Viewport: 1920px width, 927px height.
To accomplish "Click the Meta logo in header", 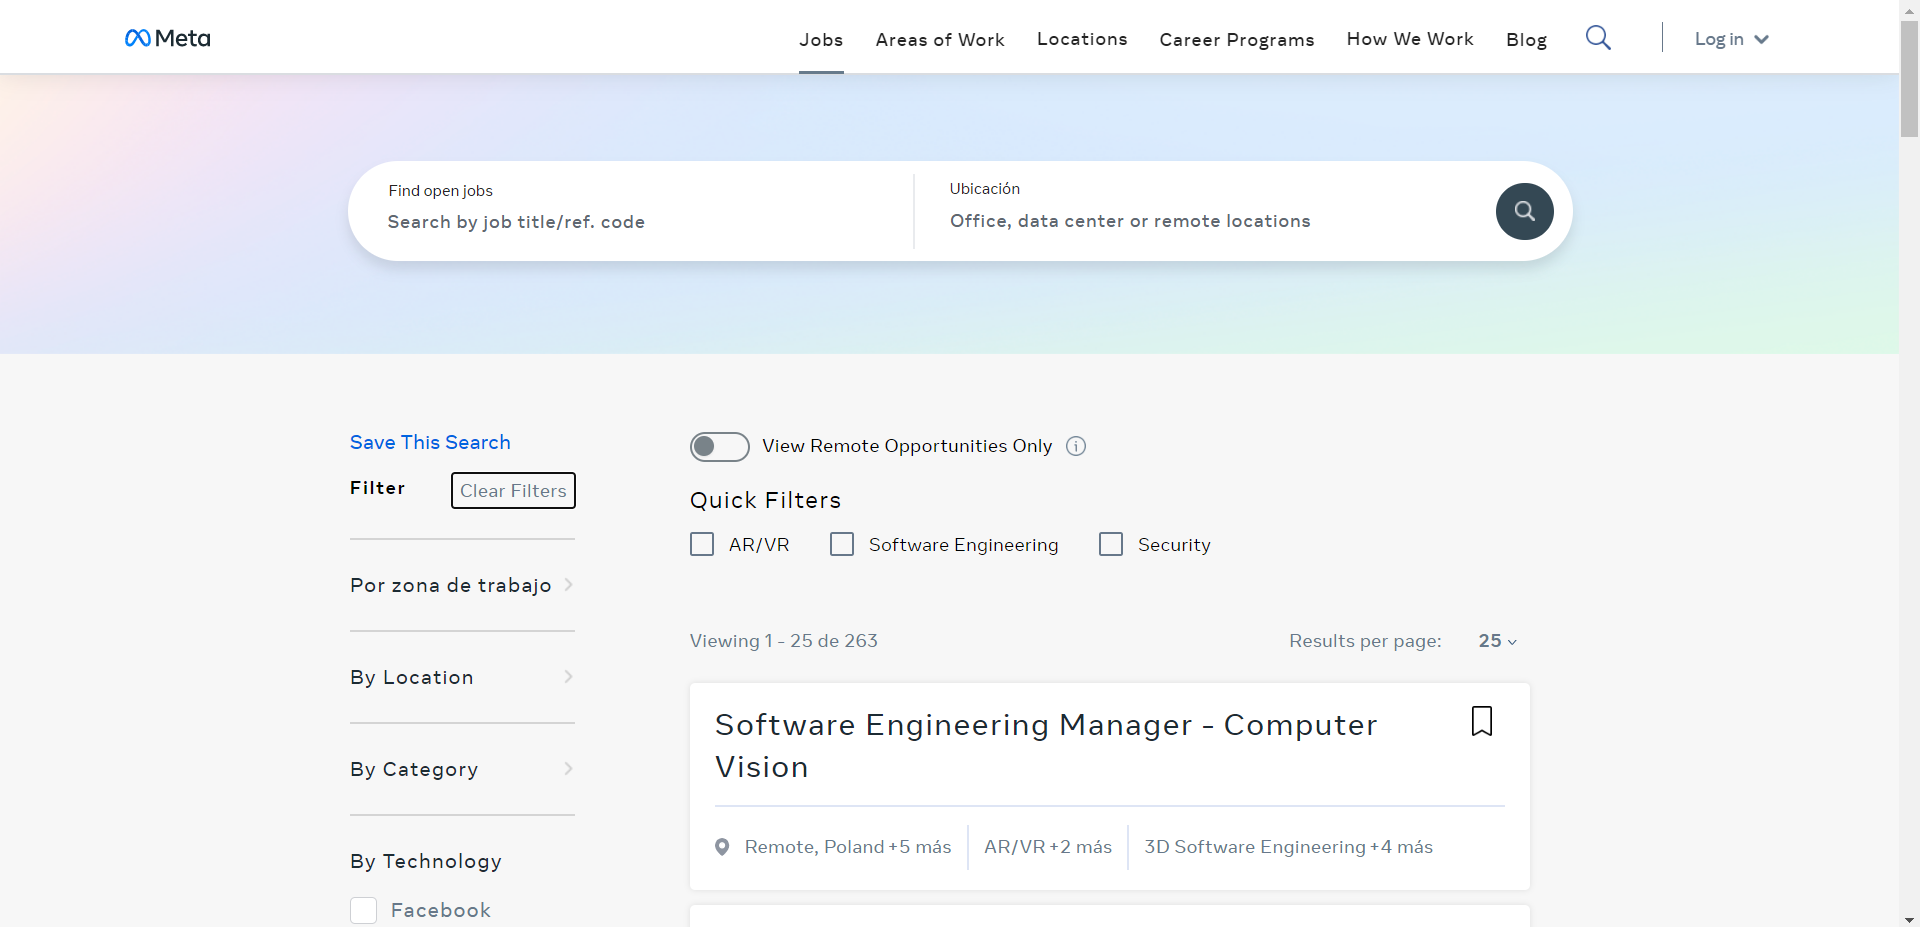I will tap(167, 38).
